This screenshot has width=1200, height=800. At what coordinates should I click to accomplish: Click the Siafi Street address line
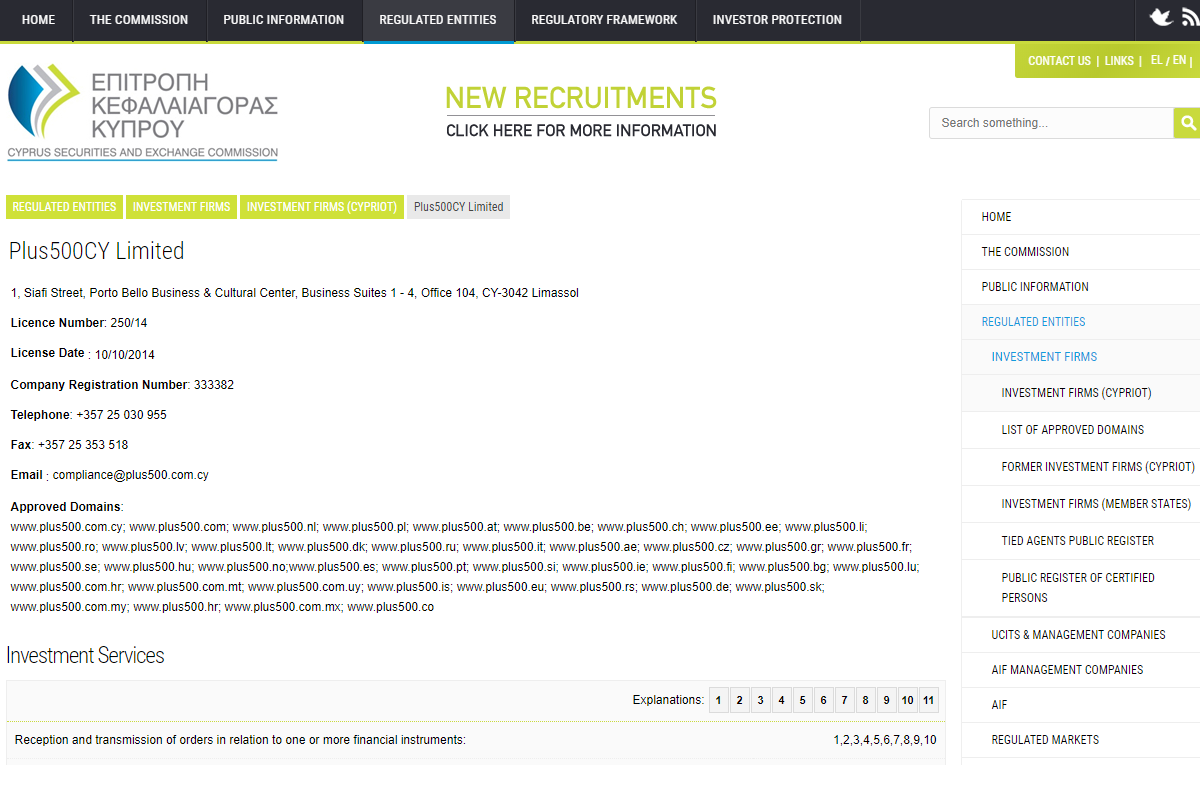point(295,293)
